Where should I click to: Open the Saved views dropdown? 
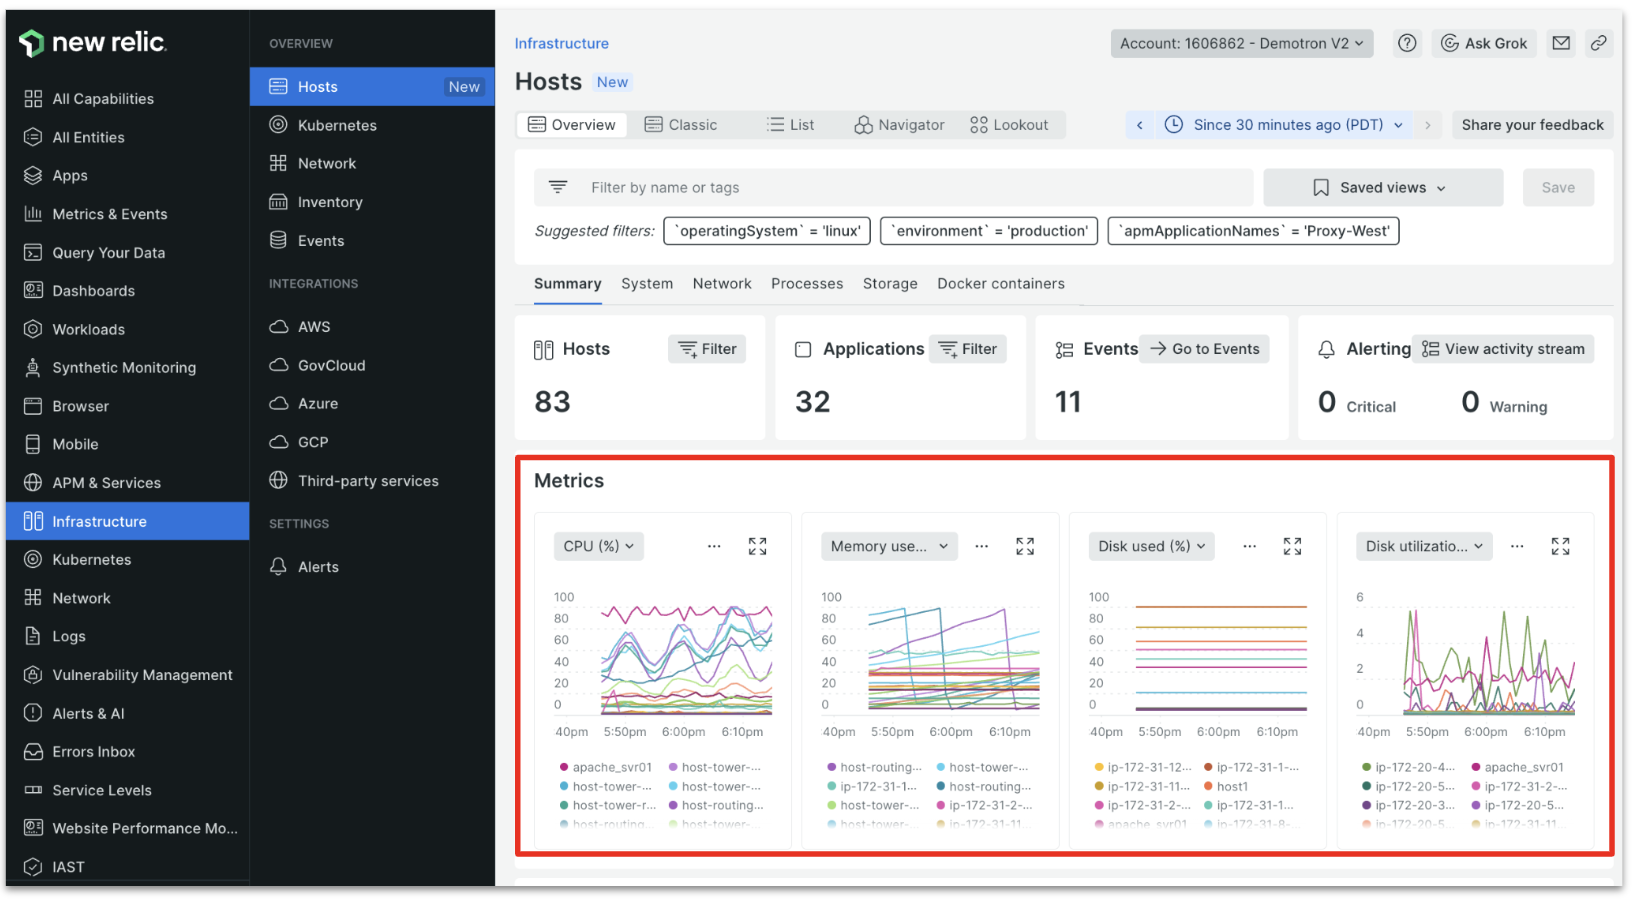[1383, 188]
